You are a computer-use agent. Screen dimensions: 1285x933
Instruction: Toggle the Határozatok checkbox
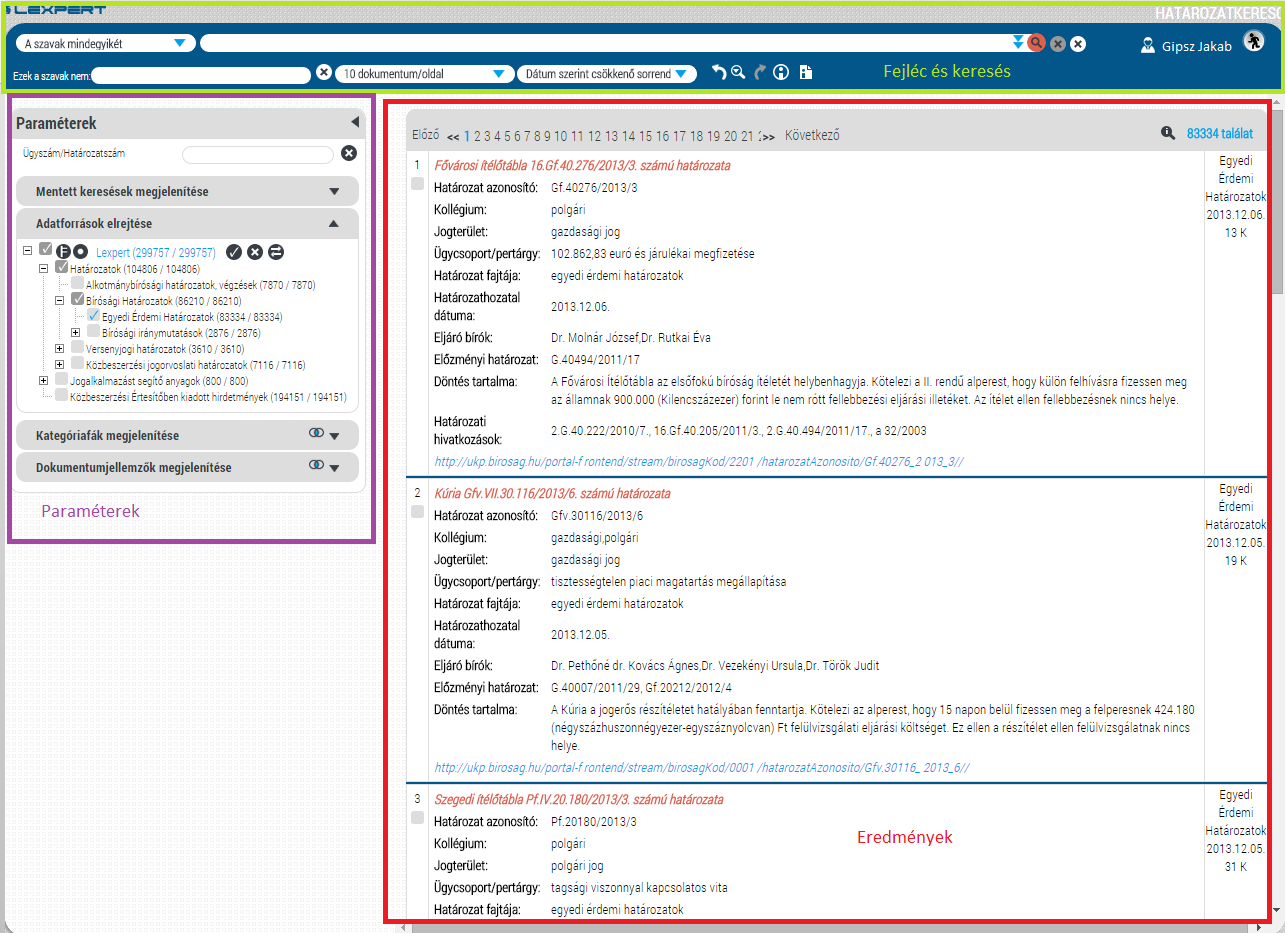tap(62, 268)
